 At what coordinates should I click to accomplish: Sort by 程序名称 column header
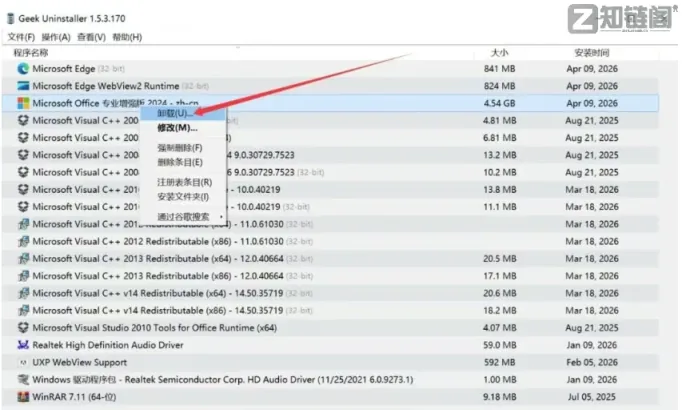30,53
